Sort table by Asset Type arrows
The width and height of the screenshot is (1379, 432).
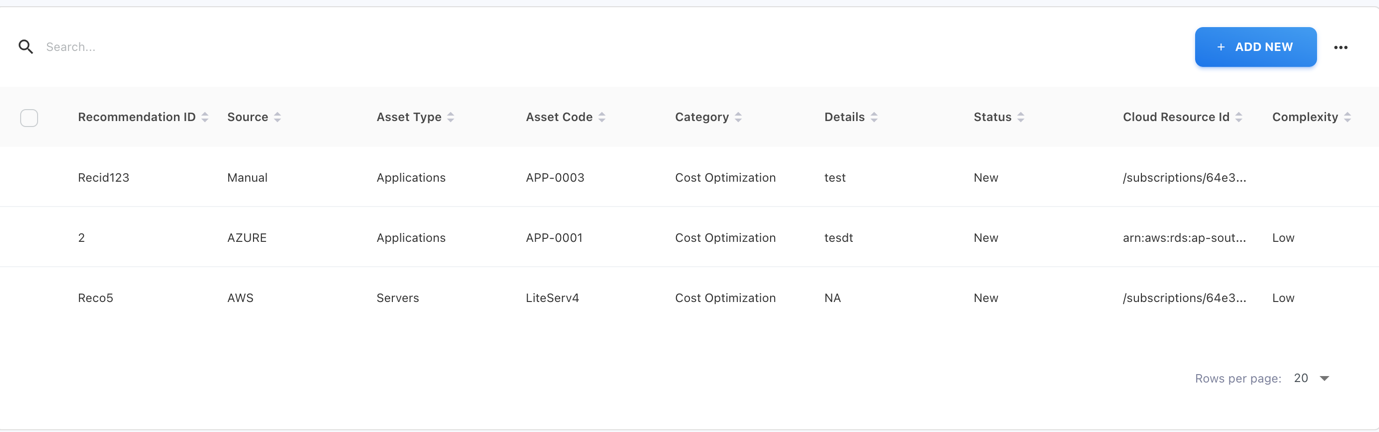coord(451,117)
